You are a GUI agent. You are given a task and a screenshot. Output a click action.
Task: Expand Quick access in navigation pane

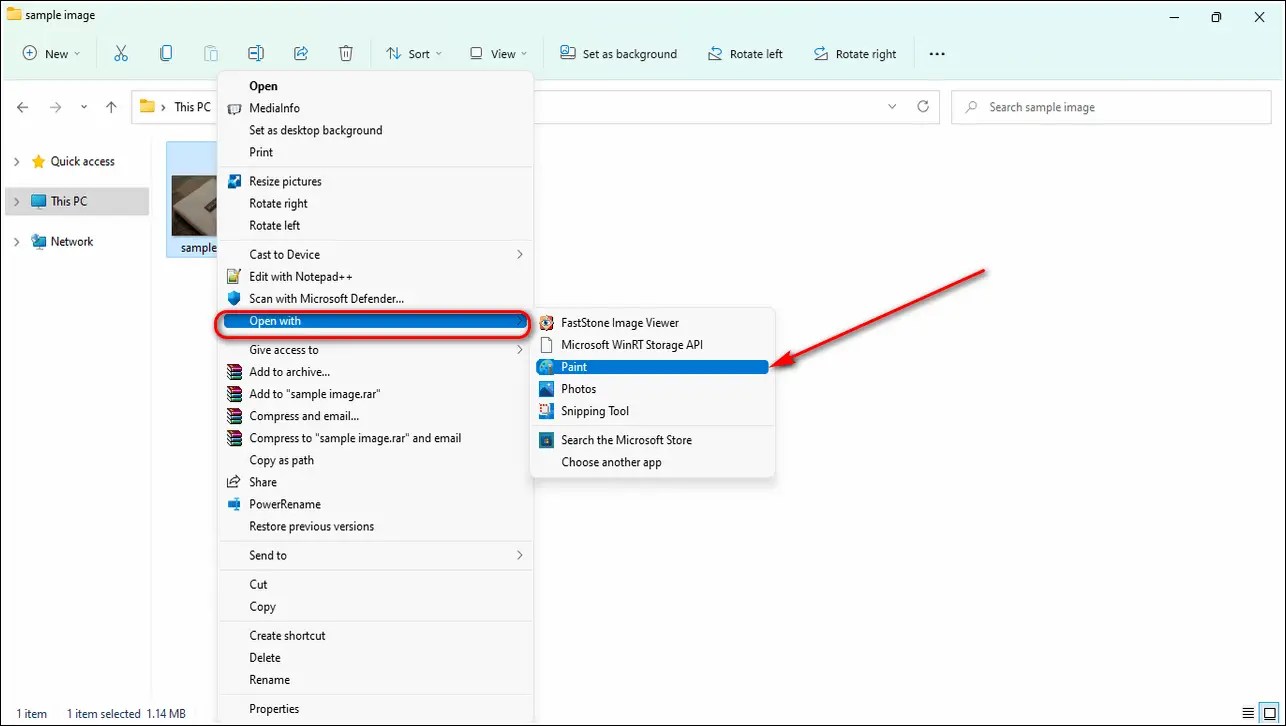17,161
